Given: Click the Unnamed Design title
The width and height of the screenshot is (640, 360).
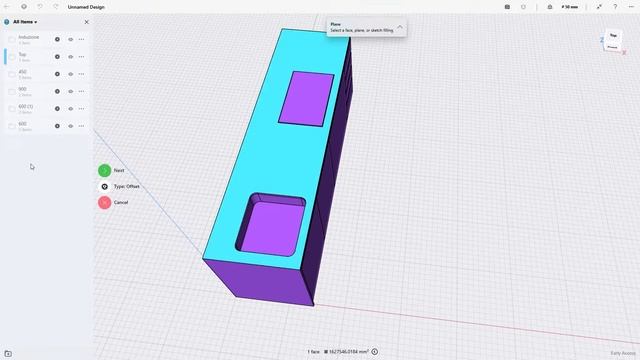Looking at the screenshot, I should point(86,7).
